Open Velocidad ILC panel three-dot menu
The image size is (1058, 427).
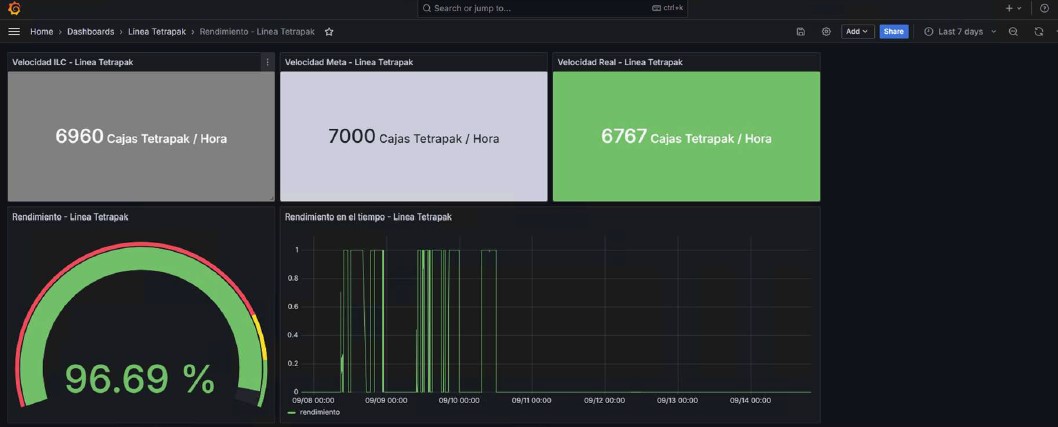click(x=267, y=62)
